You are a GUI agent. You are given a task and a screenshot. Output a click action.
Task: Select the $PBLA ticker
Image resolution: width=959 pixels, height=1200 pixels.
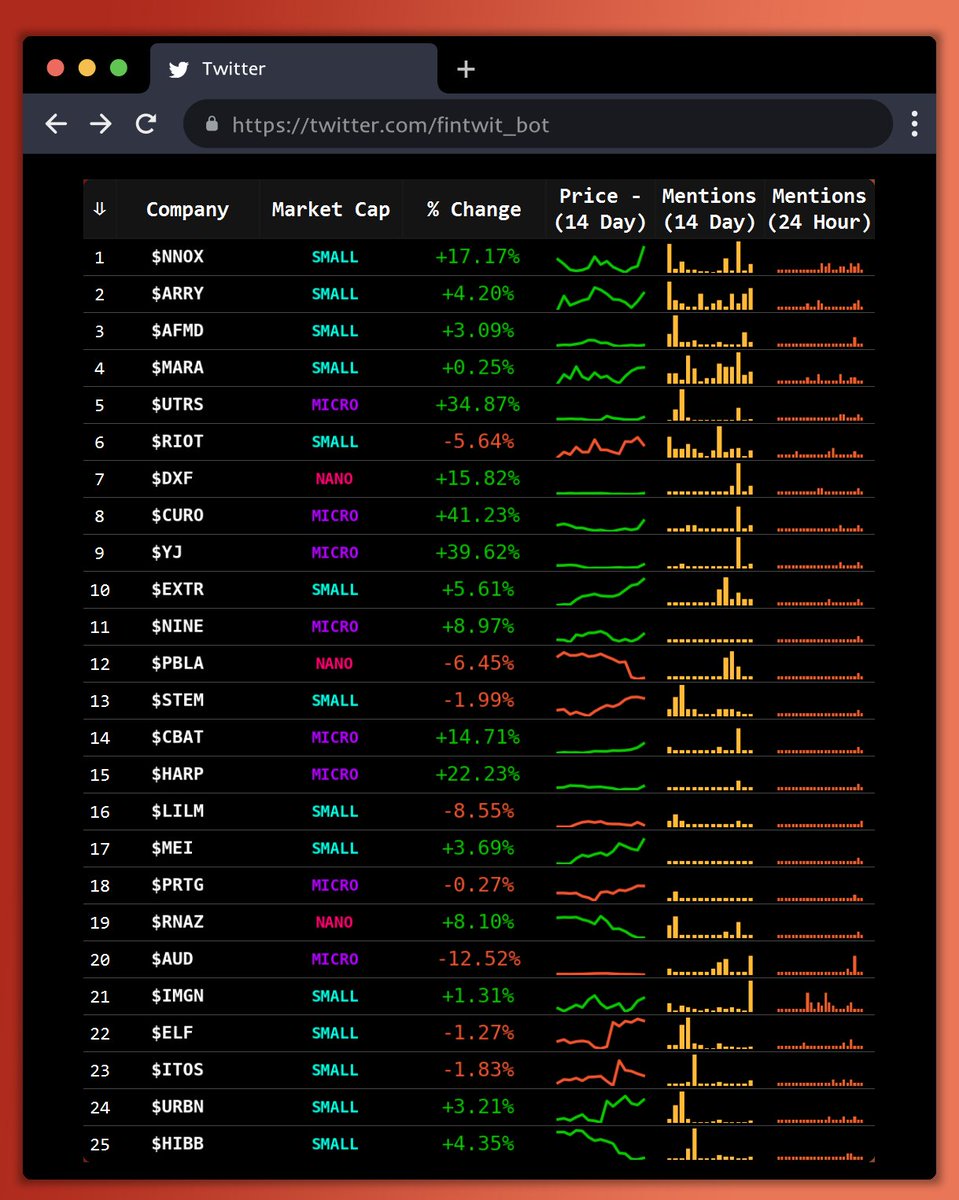[178, 664]
